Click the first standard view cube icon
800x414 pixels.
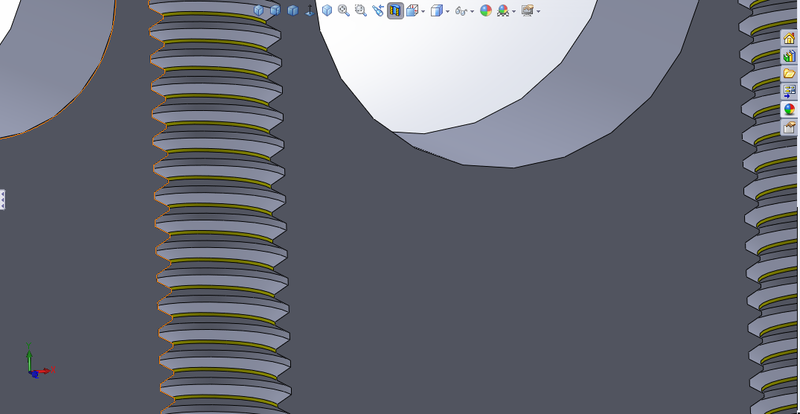click(x=259, y=10)
